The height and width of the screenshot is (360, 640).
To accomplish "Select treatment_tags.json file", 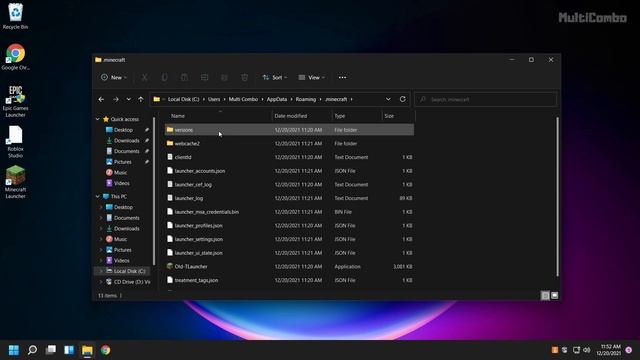I will click(x=289, y=280).
